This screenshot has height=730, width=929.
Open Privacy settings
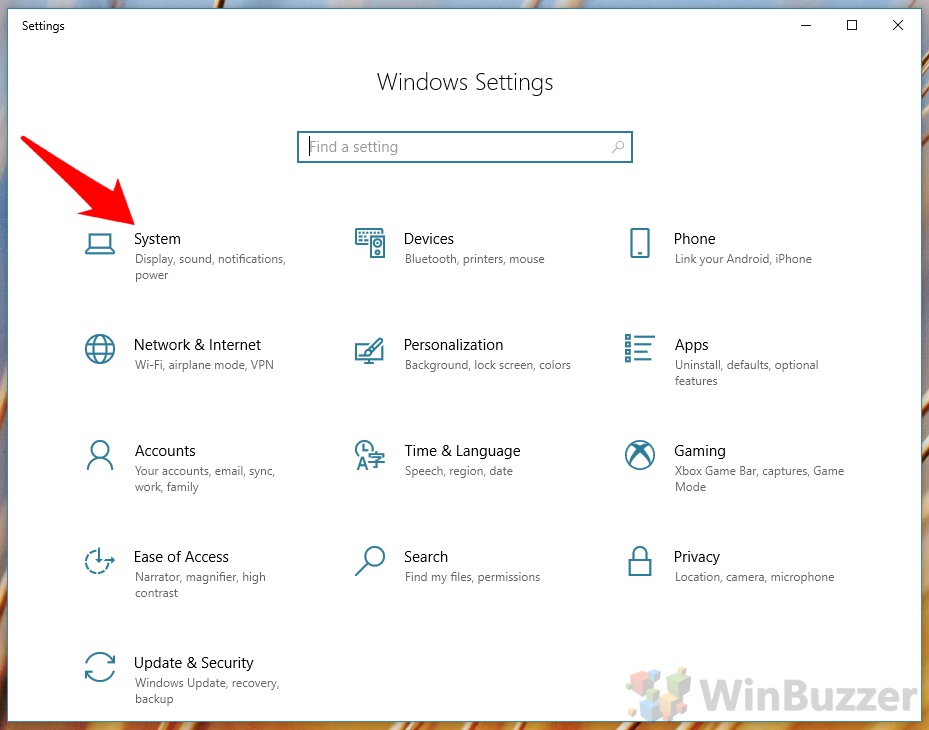(x=697, y=557)
